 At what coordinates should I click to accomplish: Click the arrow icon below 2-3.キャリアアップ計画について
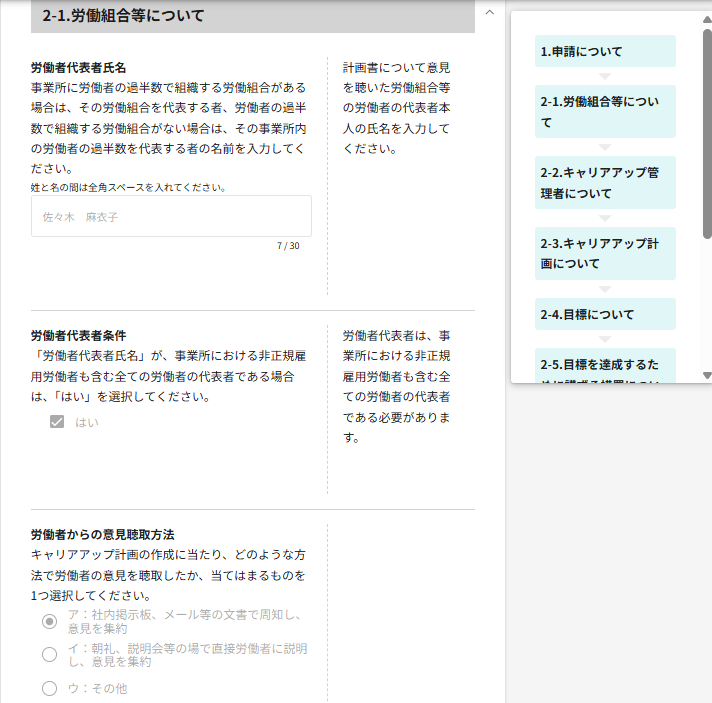[x=605, y=289]
